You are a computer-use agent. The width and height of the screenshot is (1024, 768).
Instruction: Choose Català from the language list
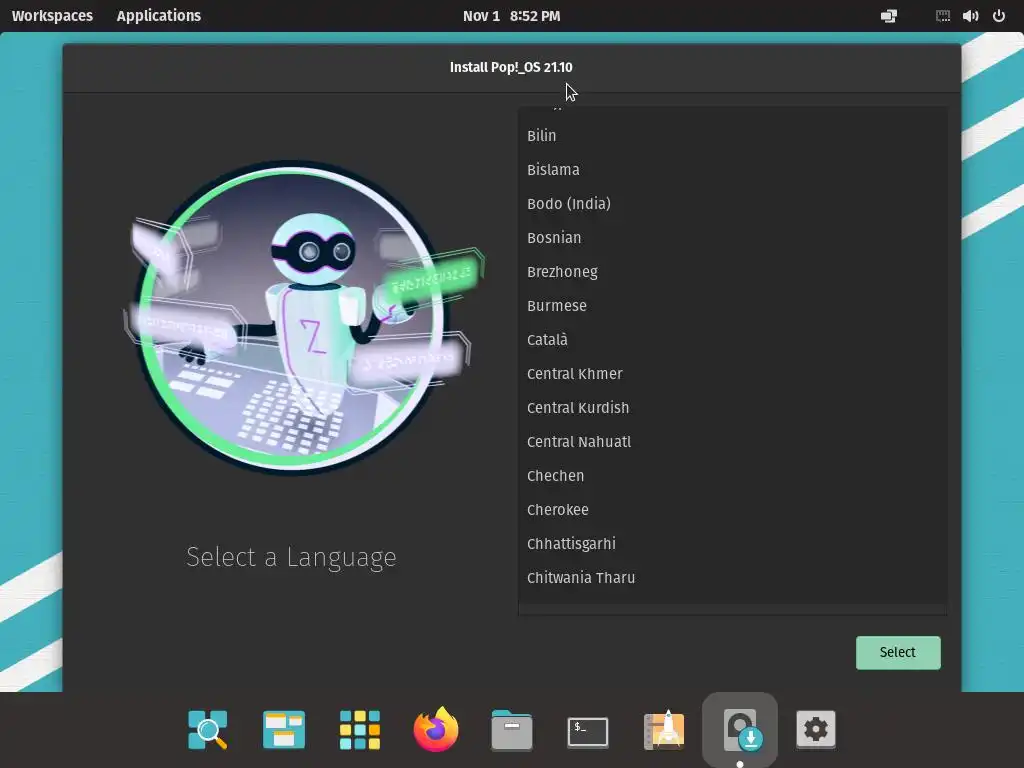[733, 340]
